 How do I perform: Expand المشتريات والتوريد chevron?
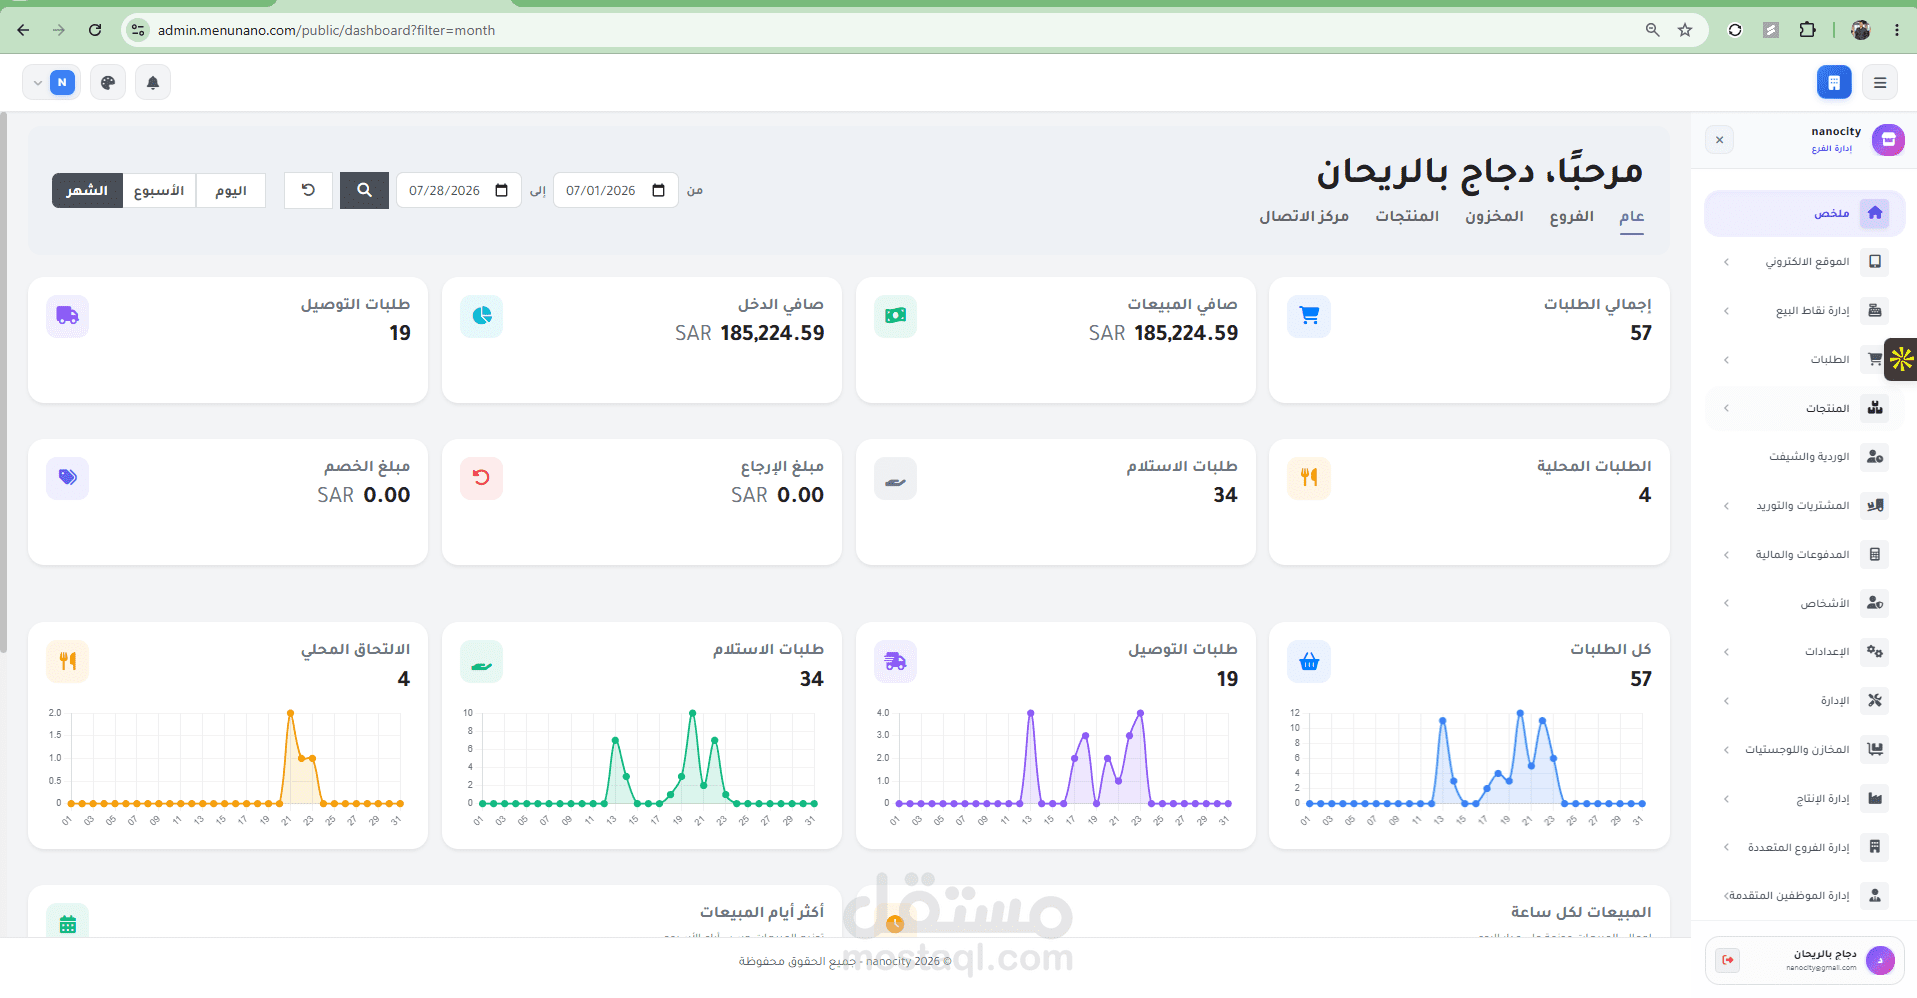coord(1726,506)
